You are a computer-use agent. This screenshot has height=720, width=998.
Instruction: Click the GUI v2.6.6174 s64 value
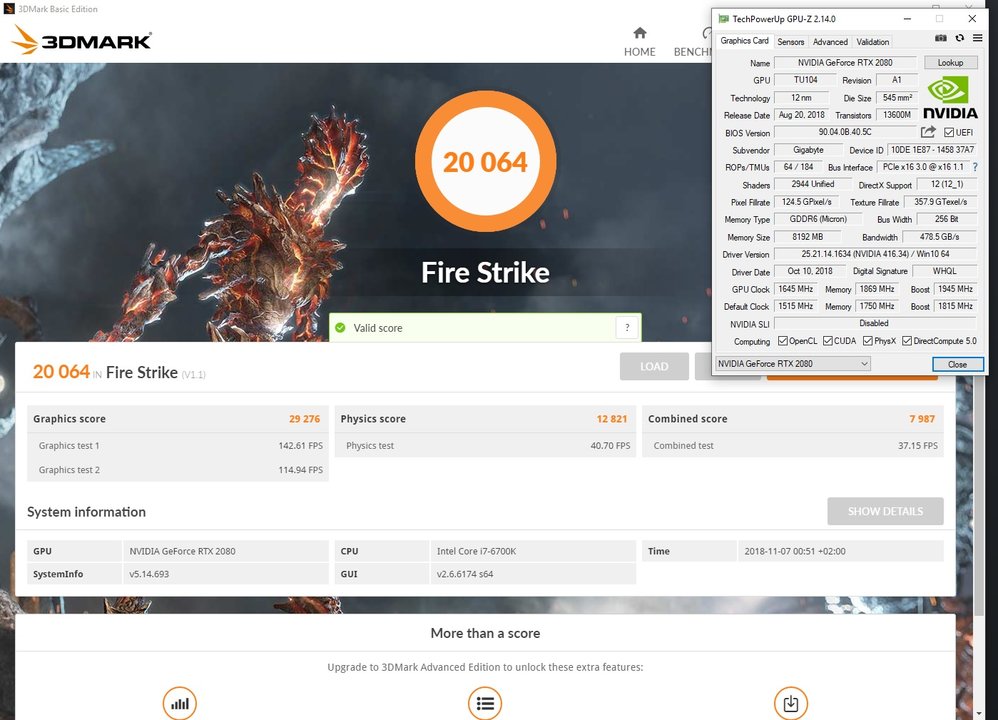533,574
